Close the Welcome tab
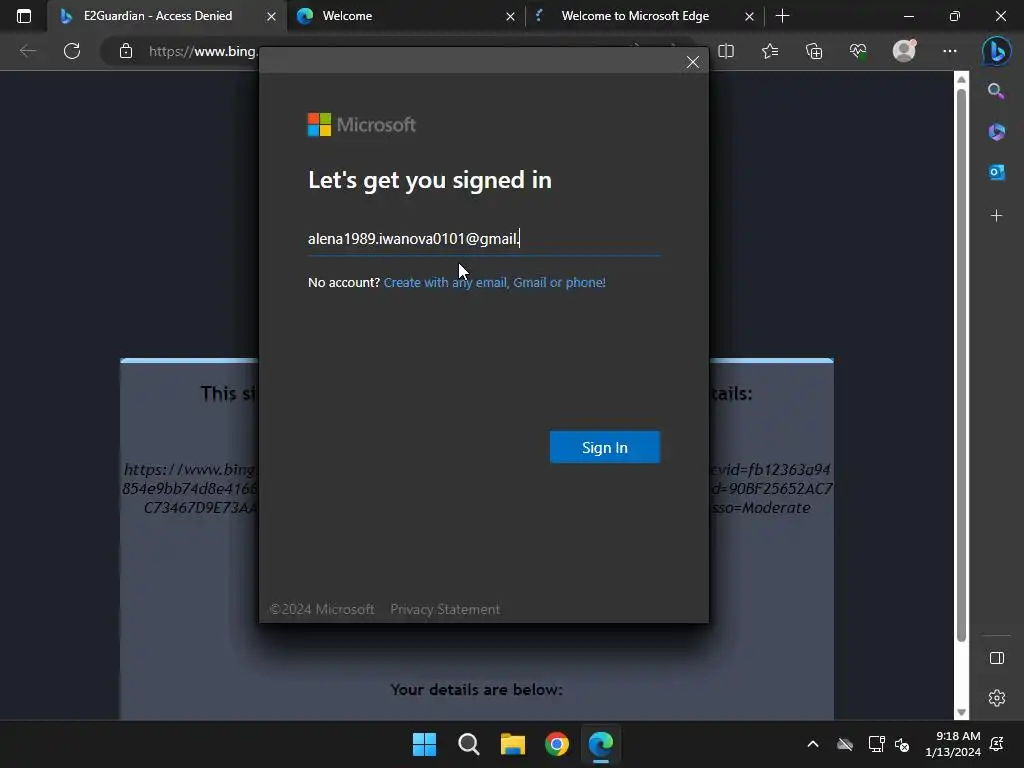Image resolution: width=1024 pixels, height=768 pixels. click(510, 16)
